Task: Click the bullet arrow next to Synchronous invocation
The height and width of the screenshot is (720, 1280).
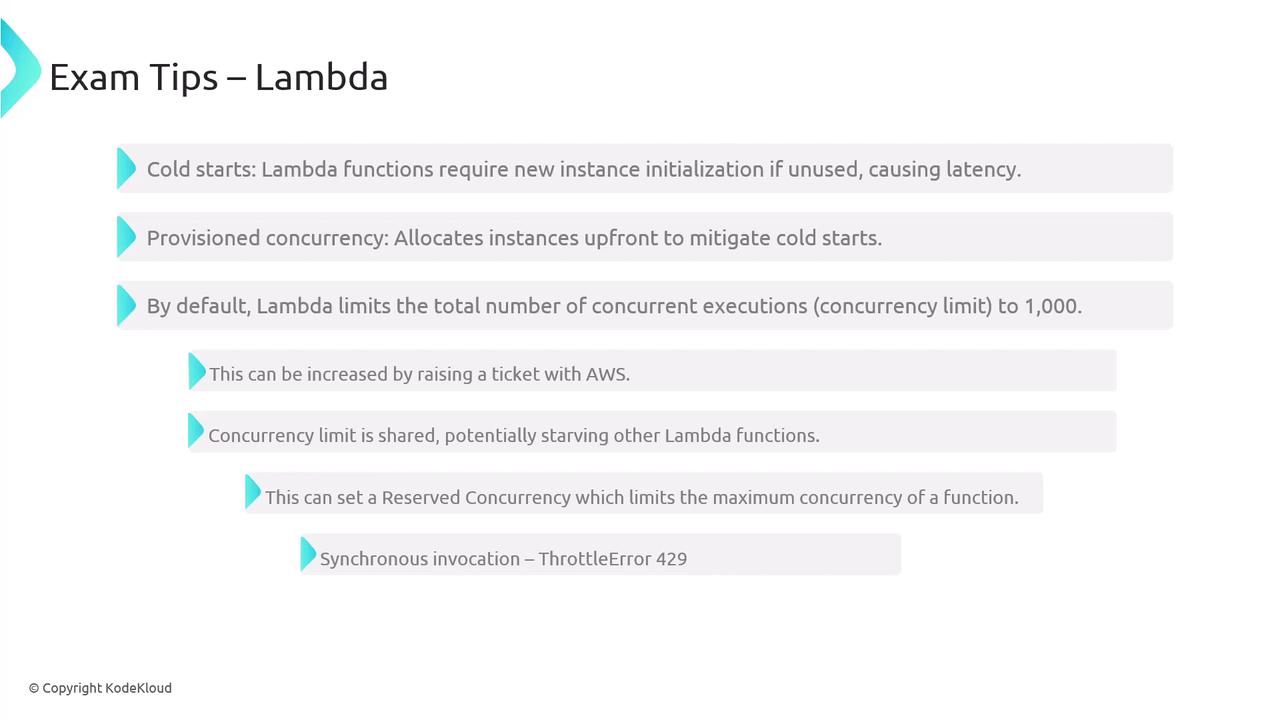Action: 309,554
